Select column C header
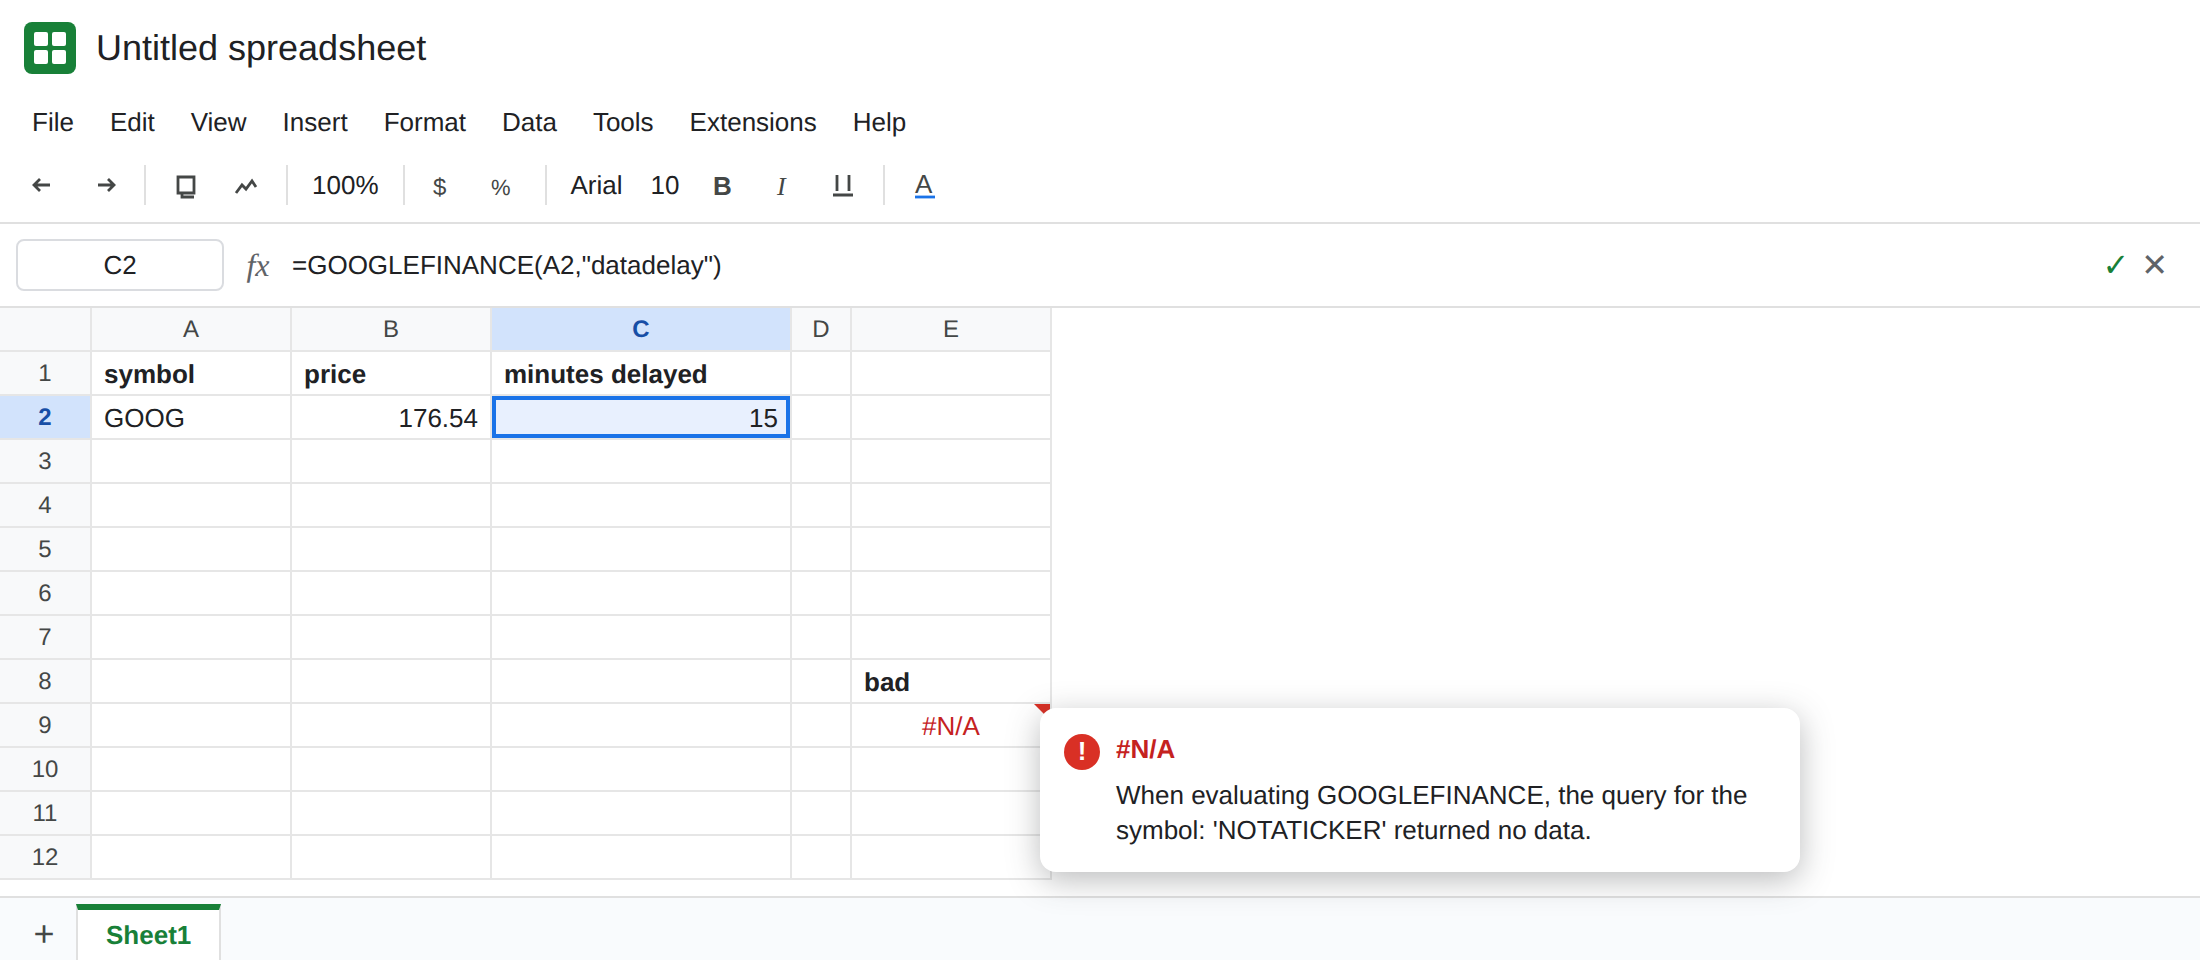Image resolution: width=2200 pixels, height=960 pixels. (x=641, y=329)
